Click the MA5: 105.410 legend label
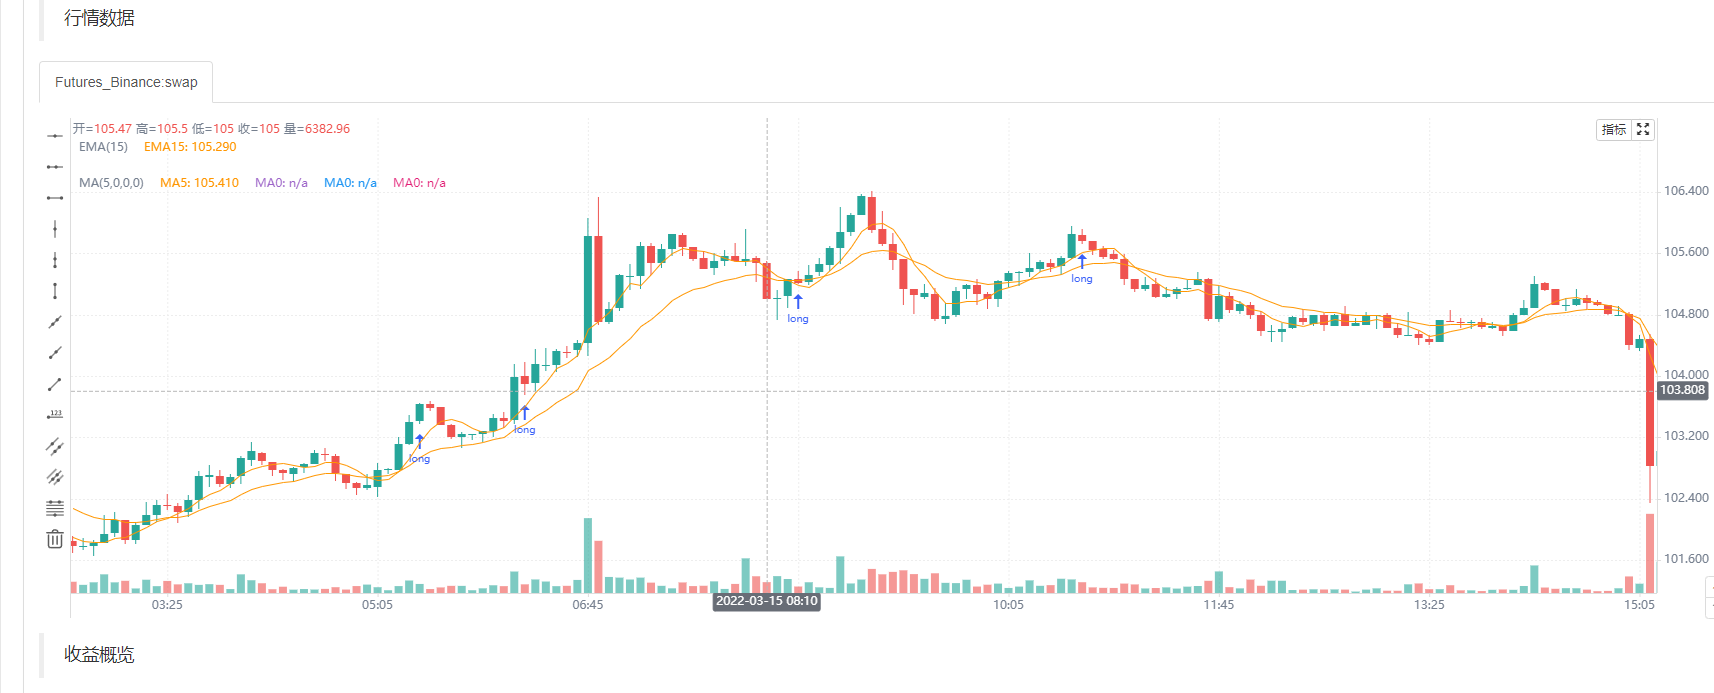Viewport: 1714px width, 693px height. pos(200,182)
